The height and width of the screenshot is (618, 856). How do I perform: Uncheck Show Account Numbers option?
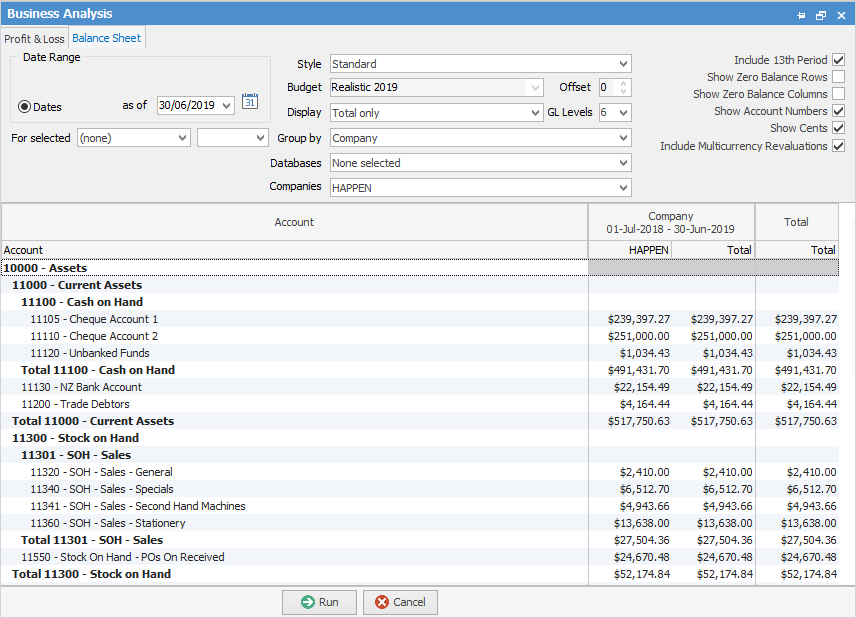[x=838, y=111]
